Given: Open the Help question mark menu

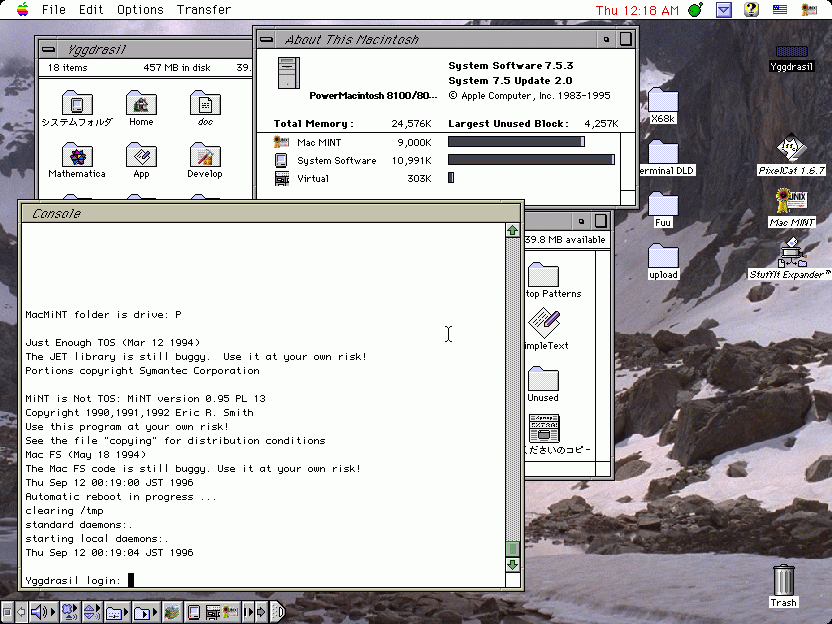Looking at the screenshot, I should pyautogui.click(x=751, y=10).
